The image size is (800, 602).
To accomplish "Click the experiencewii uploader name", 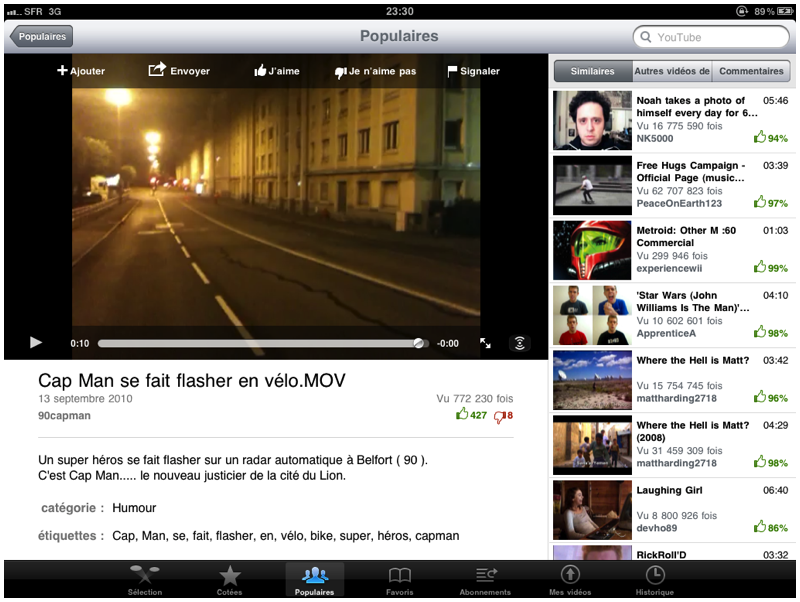I will [669, 268].
